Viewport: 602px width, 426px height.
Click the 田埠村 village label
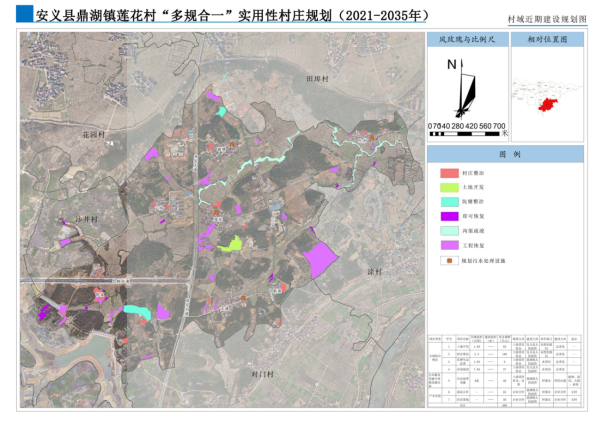coord(319,77)
